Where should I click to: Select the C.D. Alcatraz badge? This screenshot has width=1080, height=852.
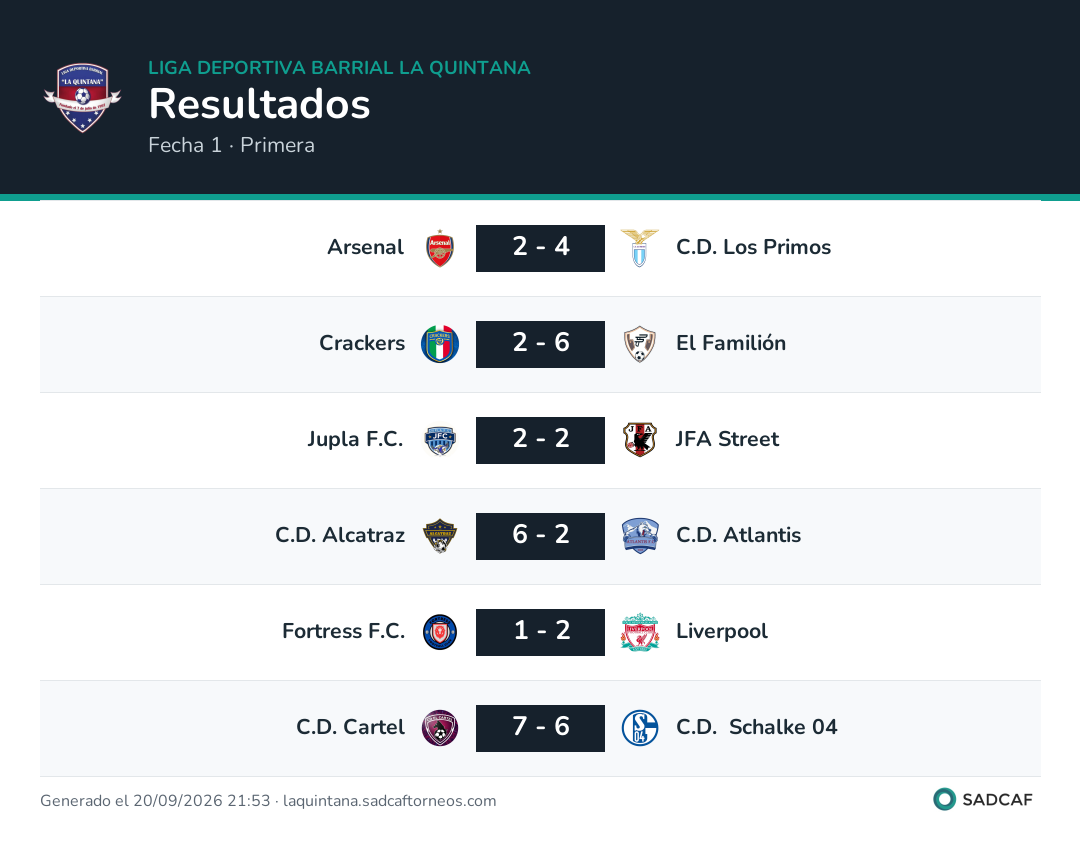[439, 536]
